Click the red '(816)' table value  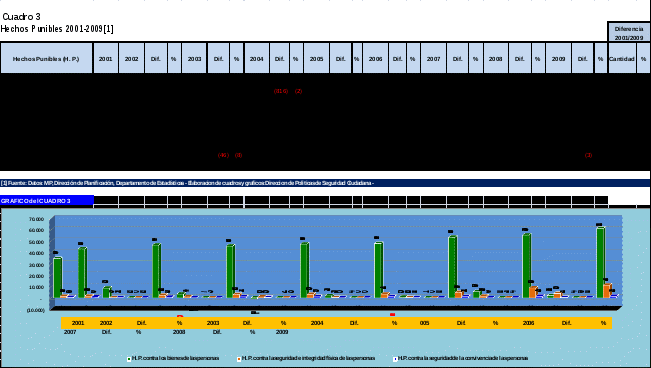pyautogui.click(x=281, y=91)
